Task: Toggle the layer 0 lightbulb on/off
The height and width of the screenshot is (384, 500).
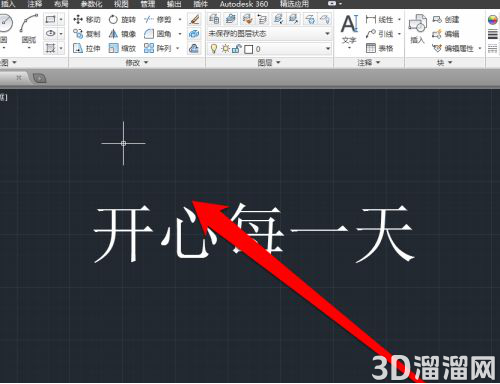Action: pyautogui.click(x=214, y=49)
